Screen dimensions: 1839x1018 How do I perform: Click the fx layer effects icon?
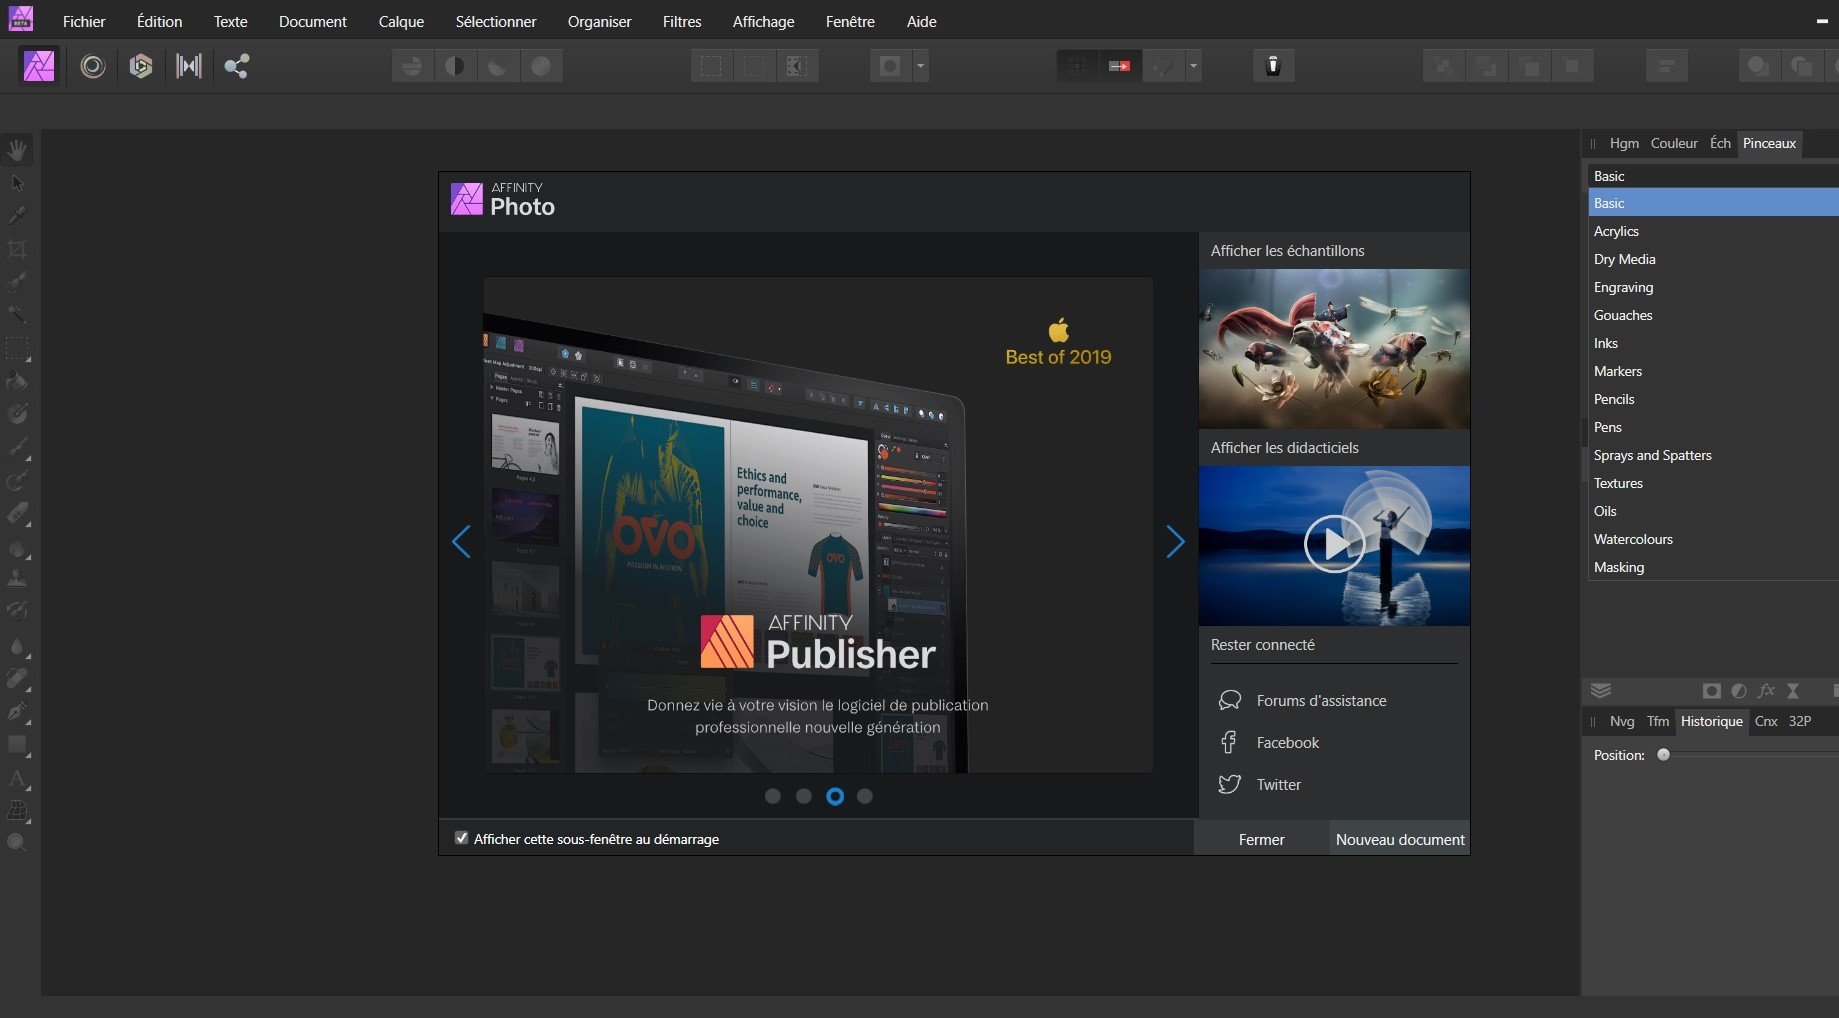pos(1766,691)
